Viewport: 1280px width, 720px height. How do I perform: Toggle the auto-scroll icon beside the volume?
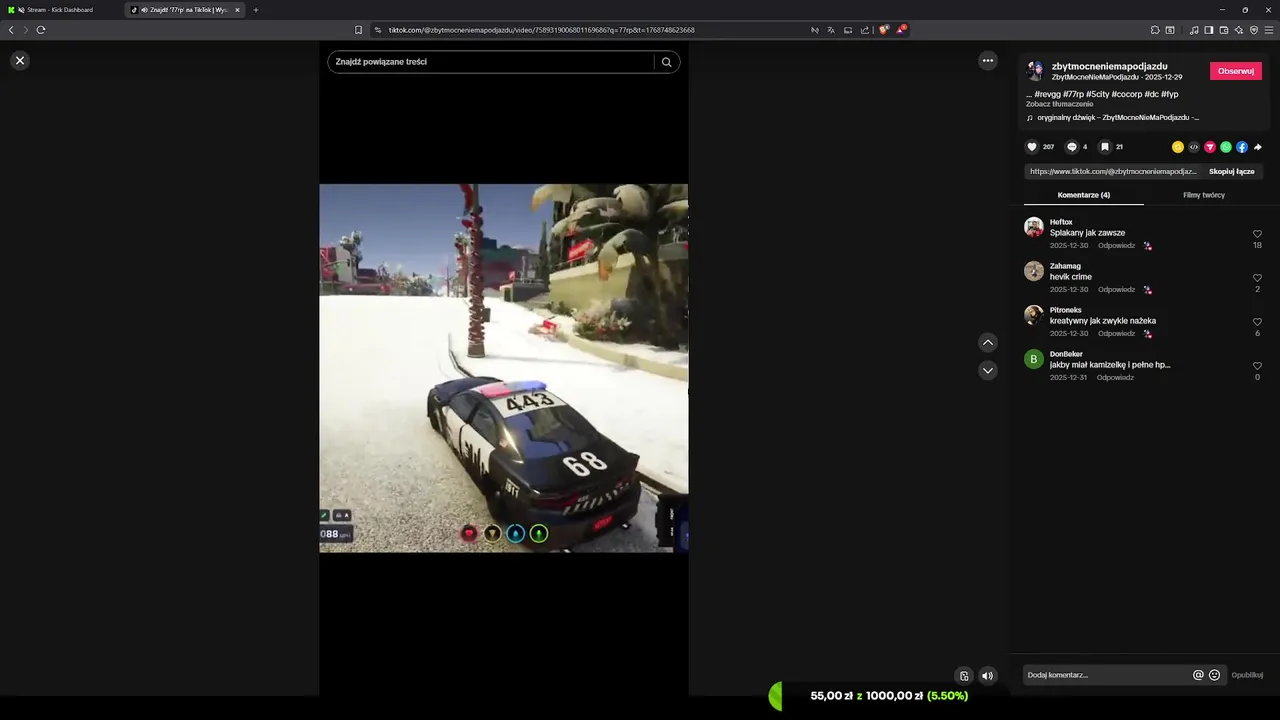tap(964, 676)
